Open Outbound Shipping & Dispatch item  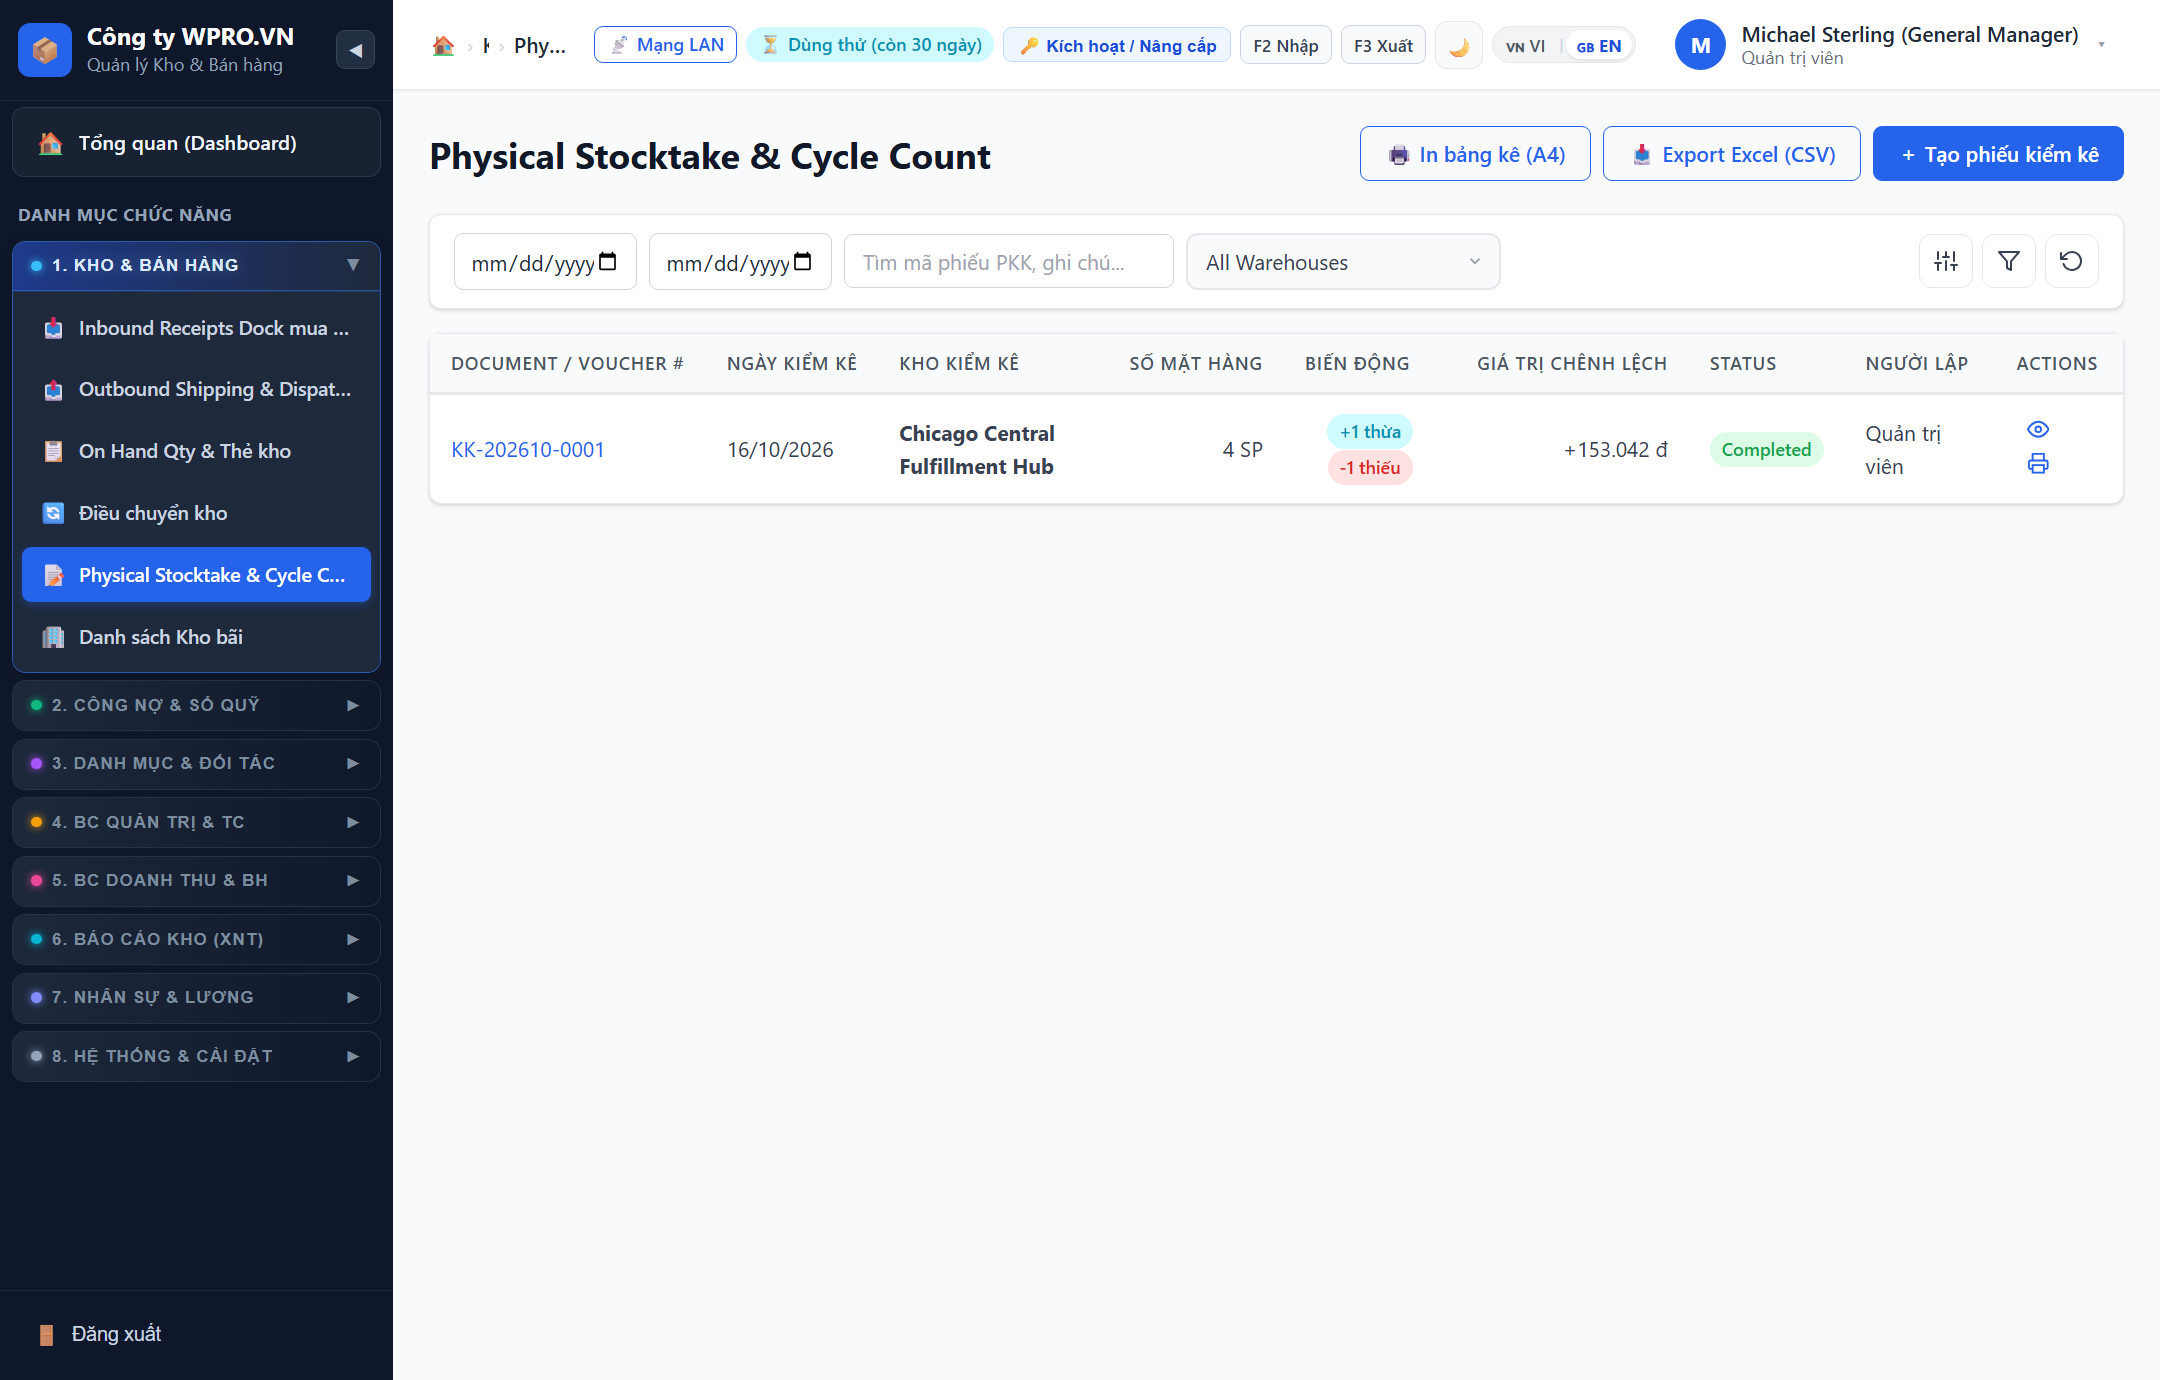tap(196, 389)
